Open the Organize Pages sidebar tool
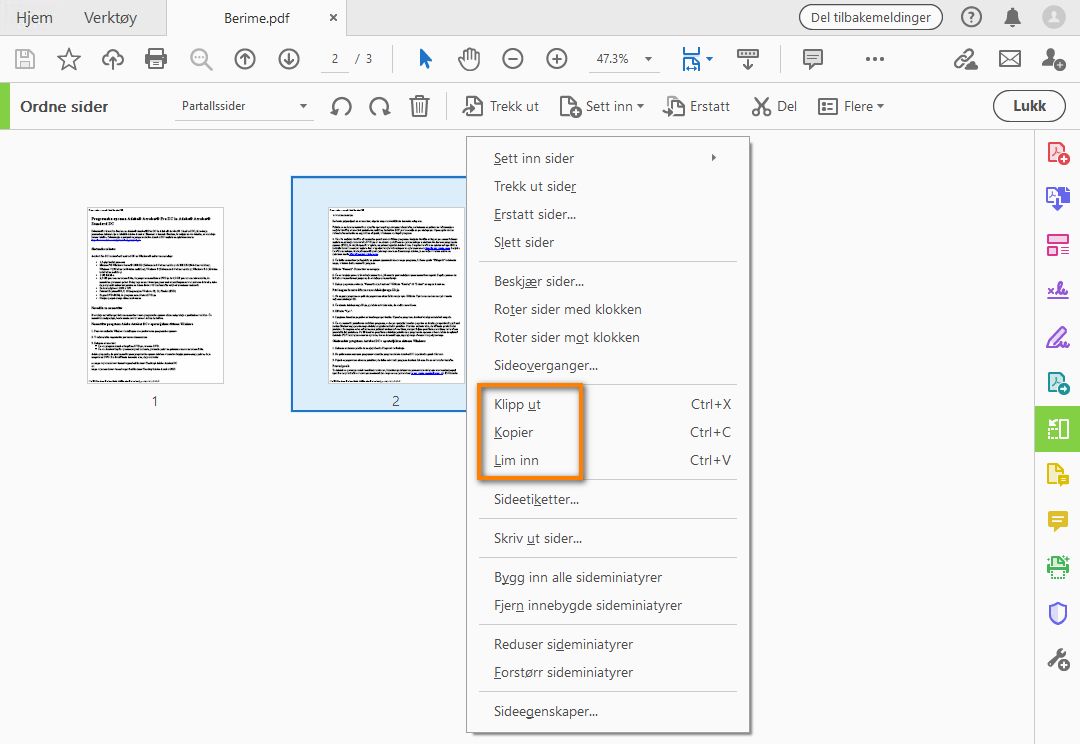 tap(1058, 429)
